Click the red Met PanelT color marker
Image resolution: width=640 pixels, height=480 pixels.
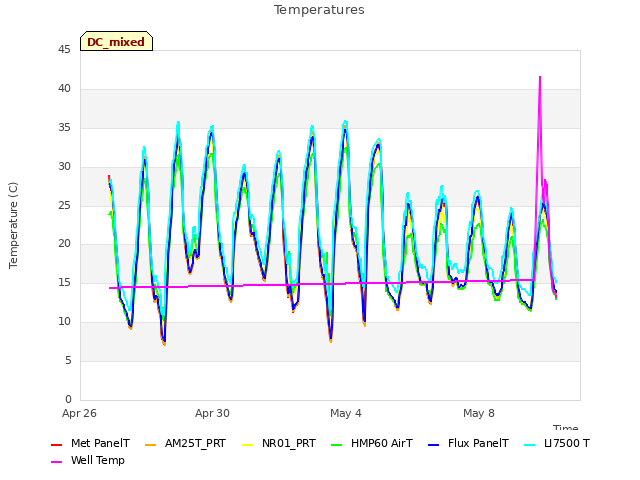click(56, 444)
